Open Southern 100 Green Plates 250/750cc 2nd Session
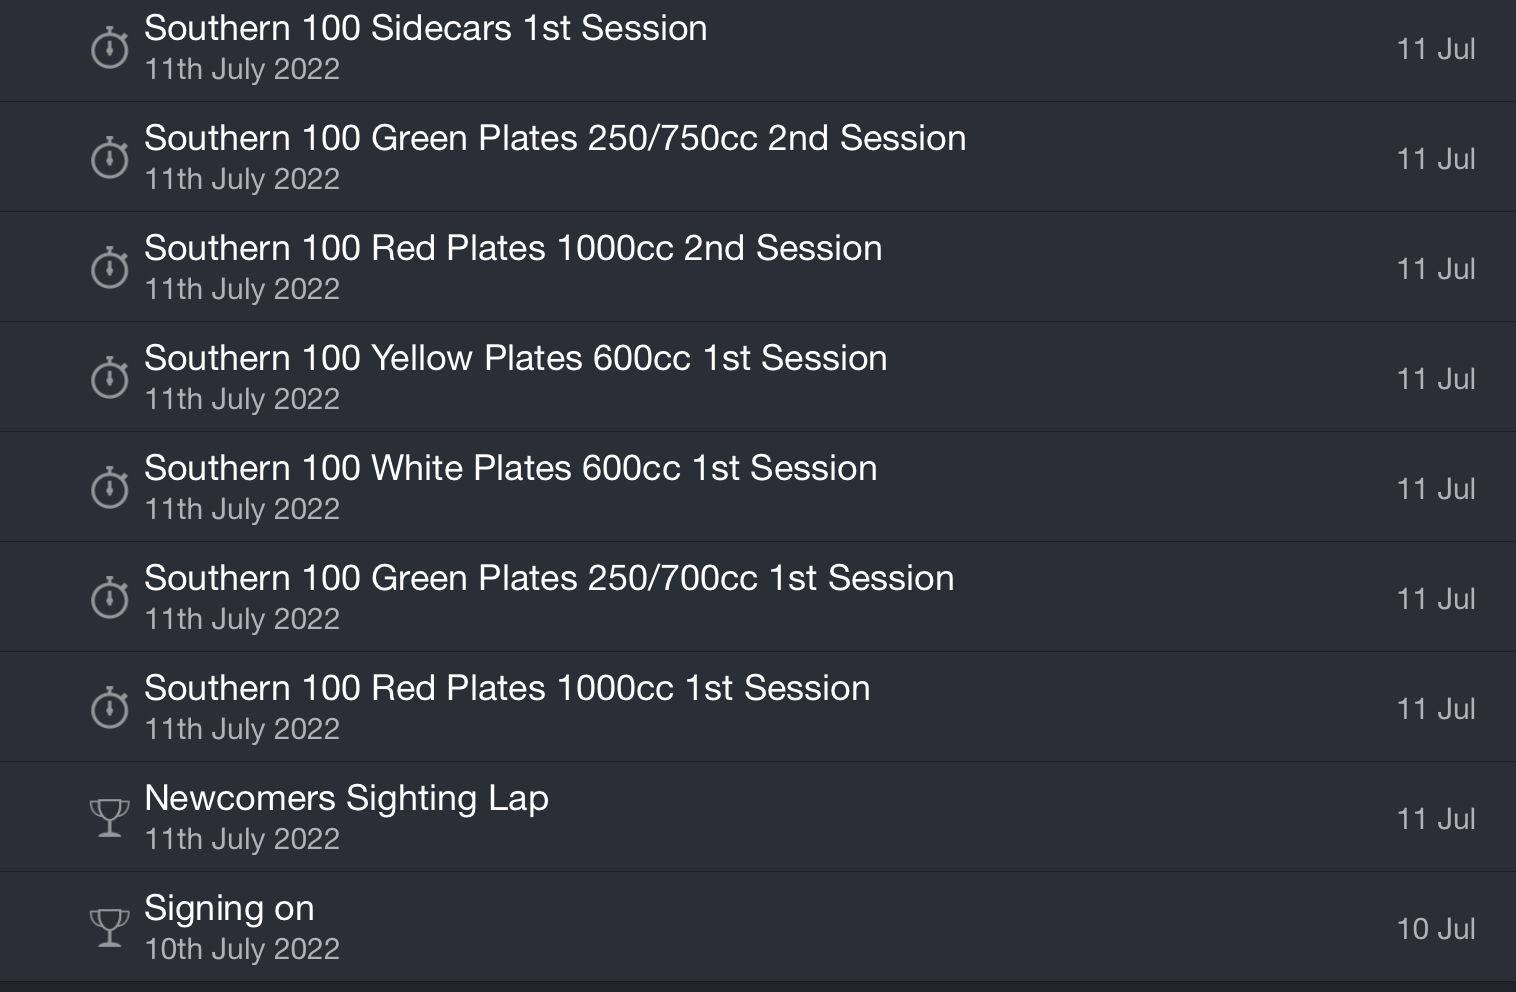This screenshot has height=992, width=1516. [x=758, y=157]
